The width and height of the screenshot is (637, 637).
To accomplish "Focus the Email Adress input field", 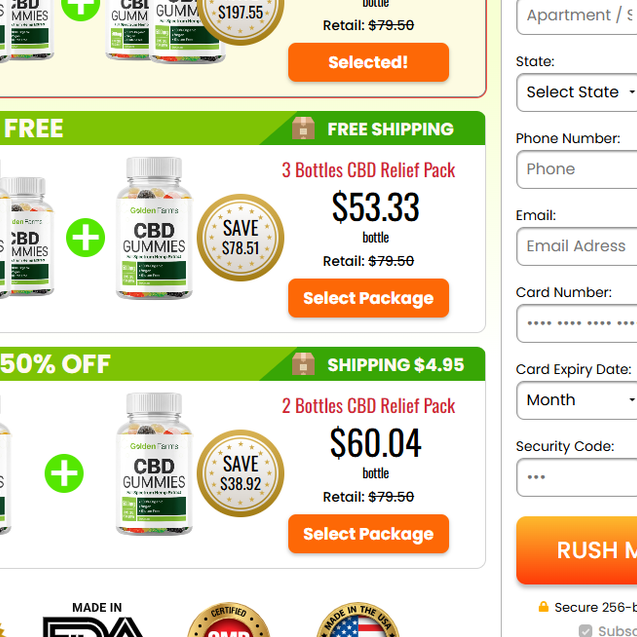I will (x=577, y=246).
